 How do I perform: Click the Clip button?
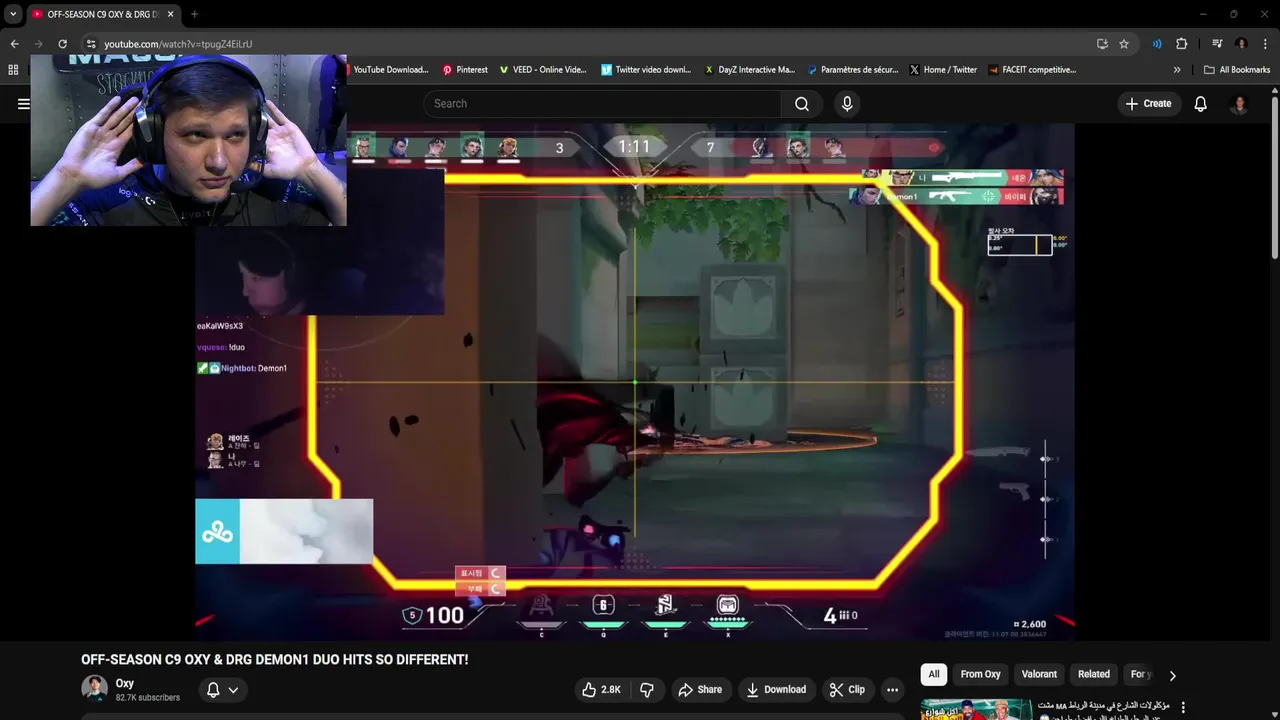(847, 689)
